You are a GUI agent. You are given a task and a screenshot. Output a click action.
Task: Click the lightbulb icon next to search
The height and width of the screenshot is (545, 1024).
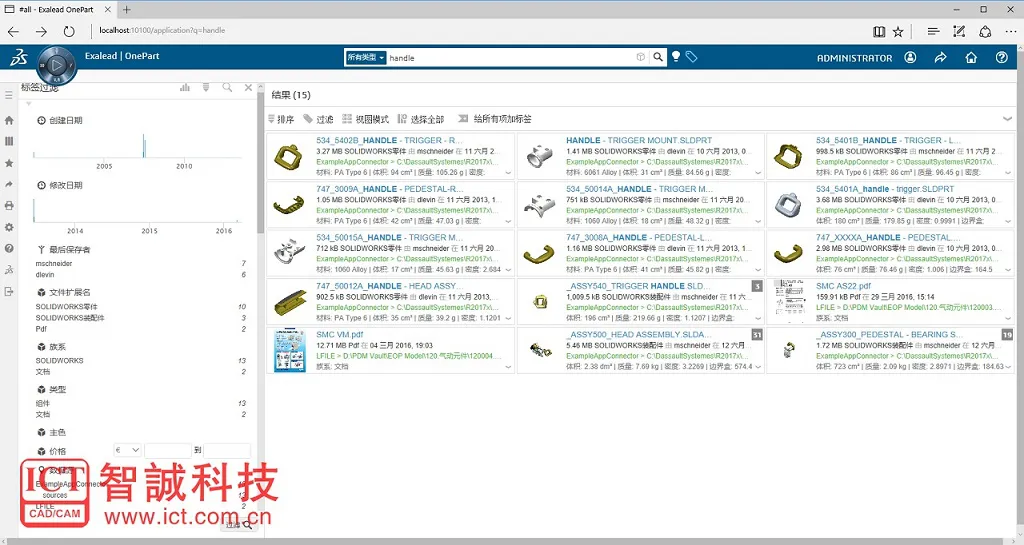tap(676, 58)
